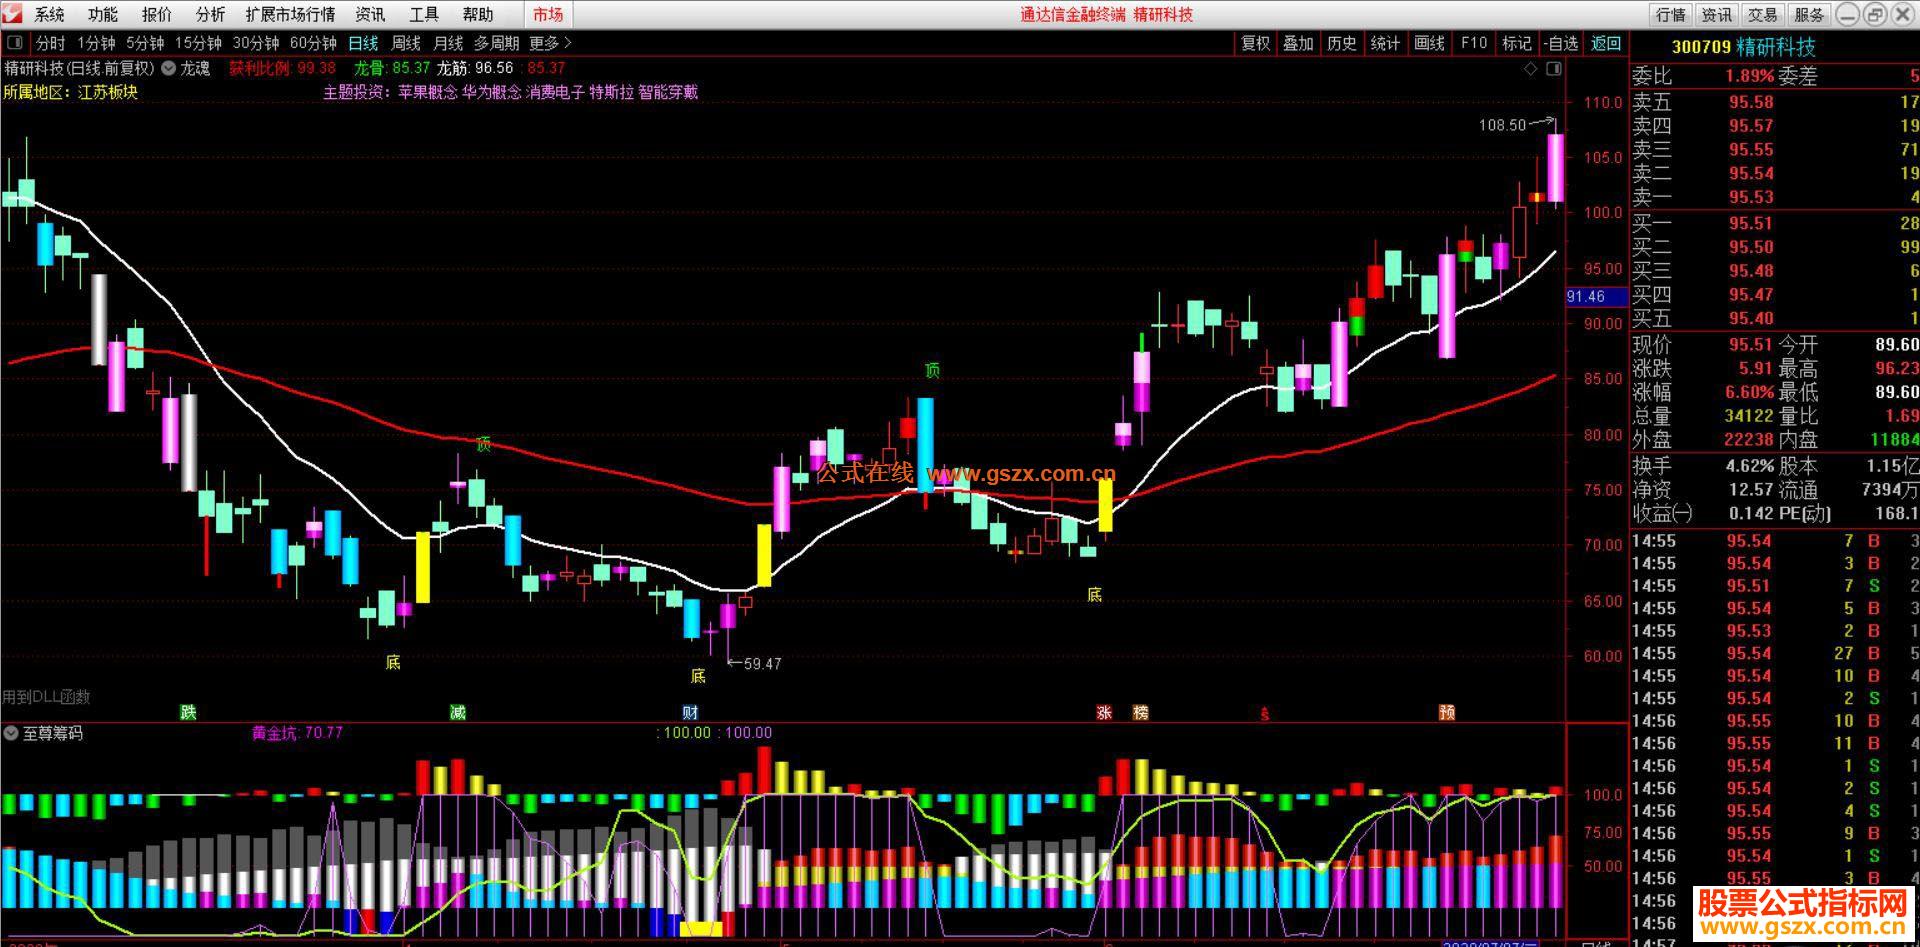
Task: Click the 预 event marker
Action: tap(1447, 712)
